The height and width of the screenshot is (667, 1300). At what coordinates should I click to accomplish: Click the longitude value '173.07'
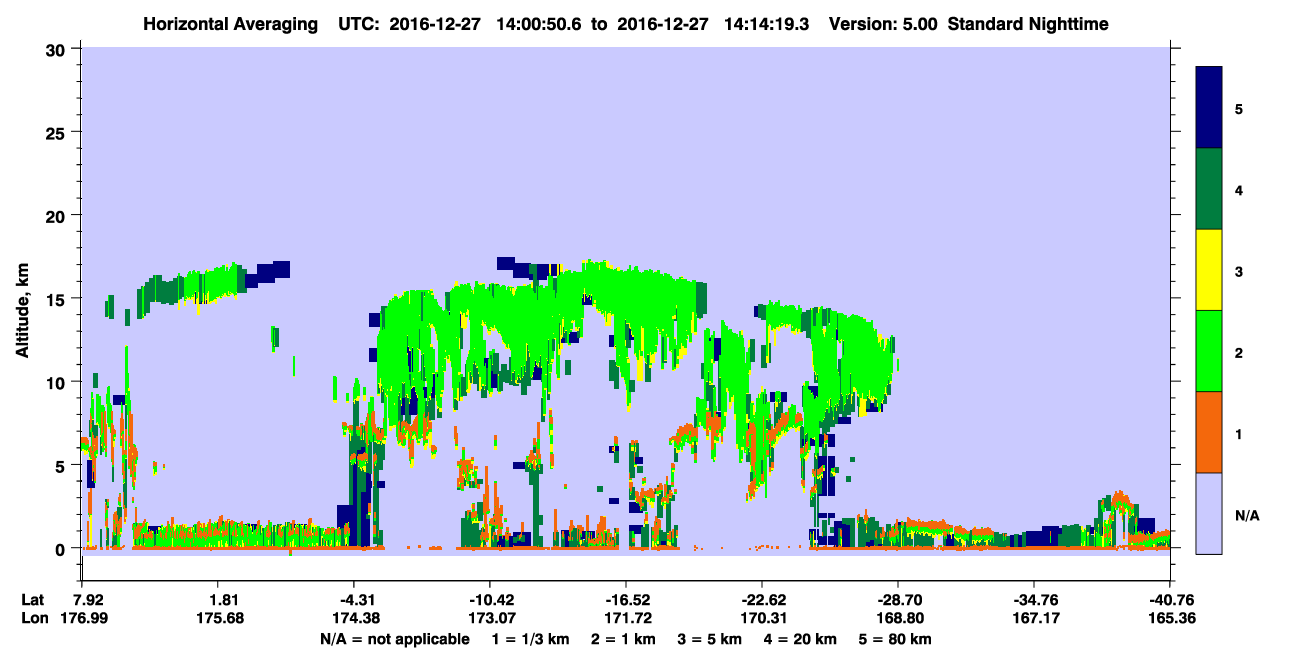pyautogui.click(x=490, y=619)
